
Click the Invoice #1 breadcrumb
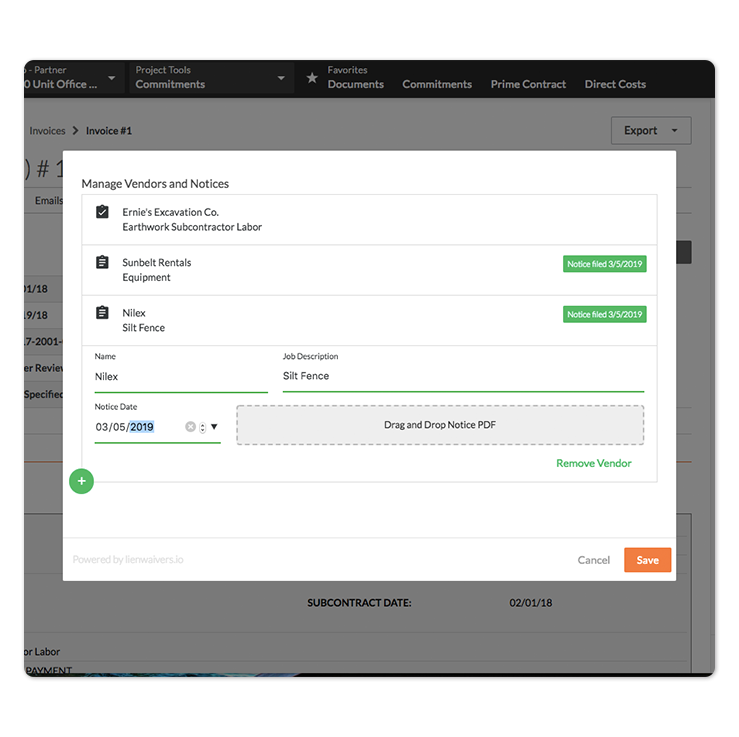[x=109, y=131]
